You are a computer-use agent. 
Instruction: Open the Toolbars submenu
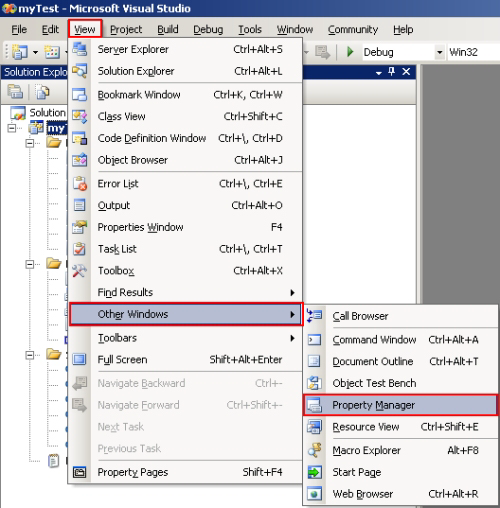click(185, 338)
